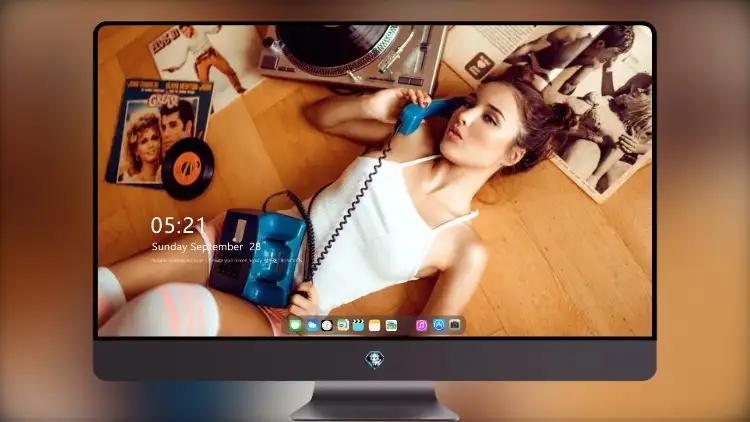
Task: Launch the clapperboard video app in dock
Action: tap(358, 325)
